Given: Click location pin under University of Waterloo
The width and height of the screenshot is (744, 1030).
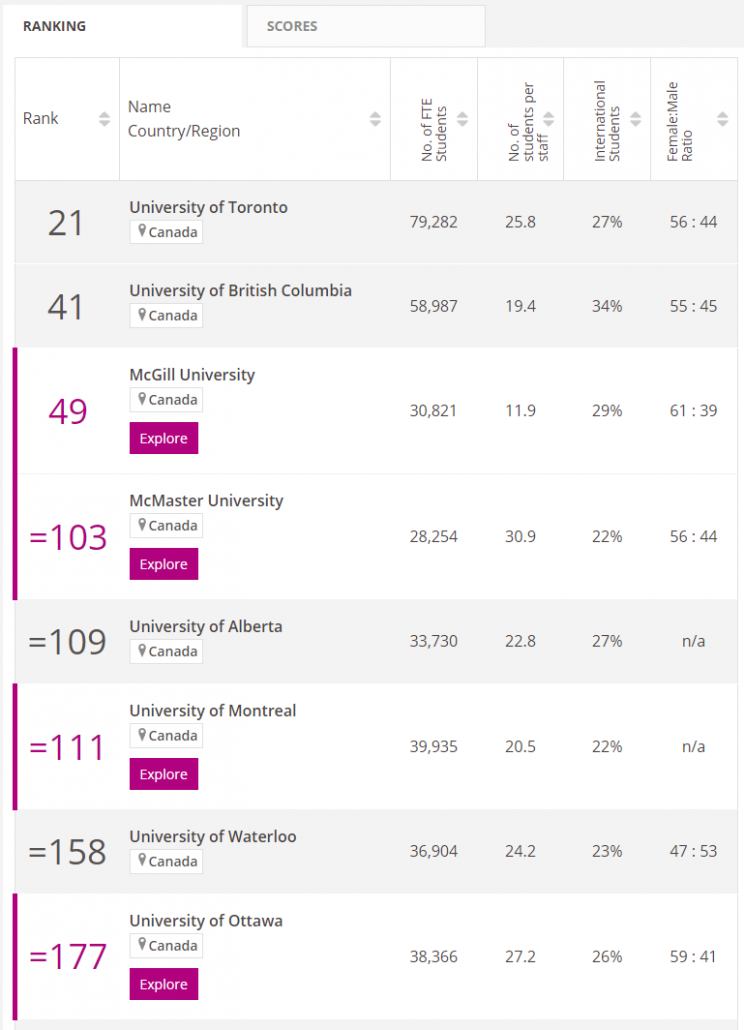Looking at the screenshot, I should [142, 861].
